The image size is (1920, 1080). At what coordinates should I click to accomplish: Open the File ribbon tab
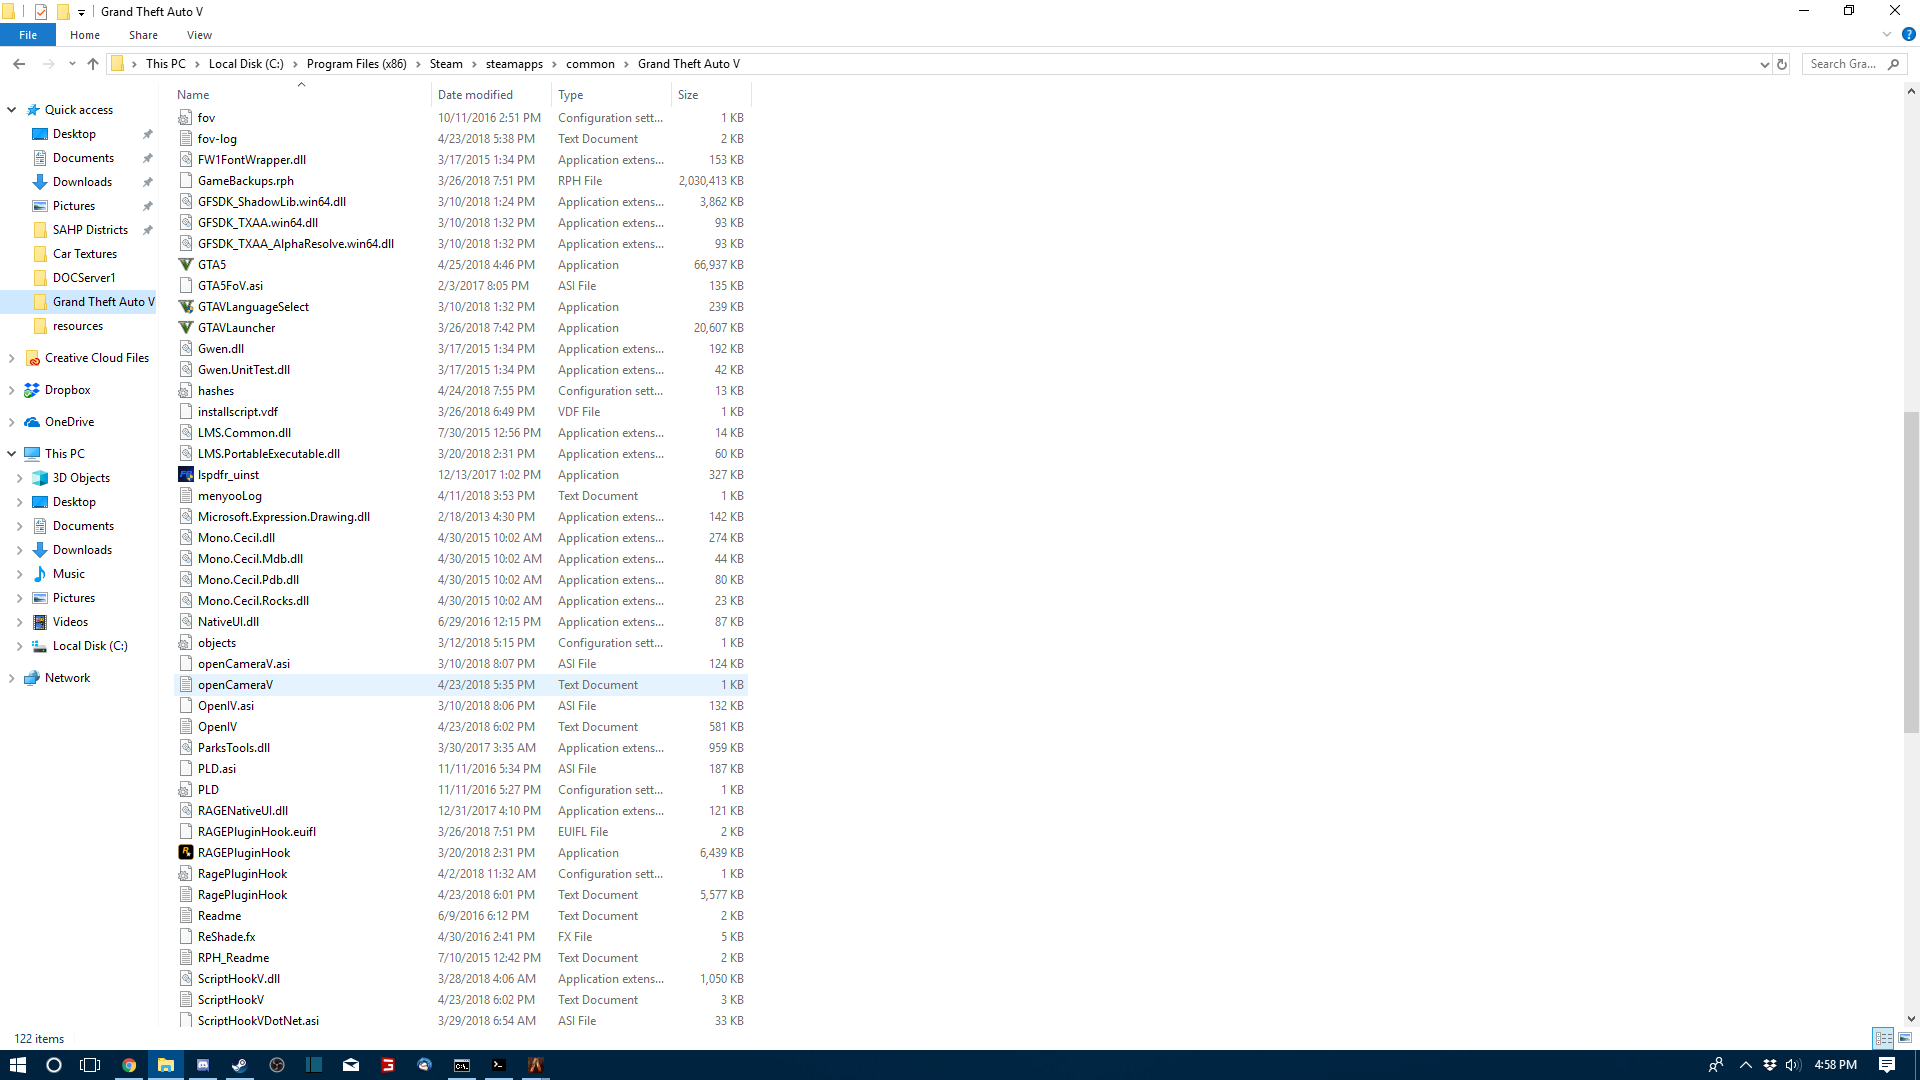[28, 35]
